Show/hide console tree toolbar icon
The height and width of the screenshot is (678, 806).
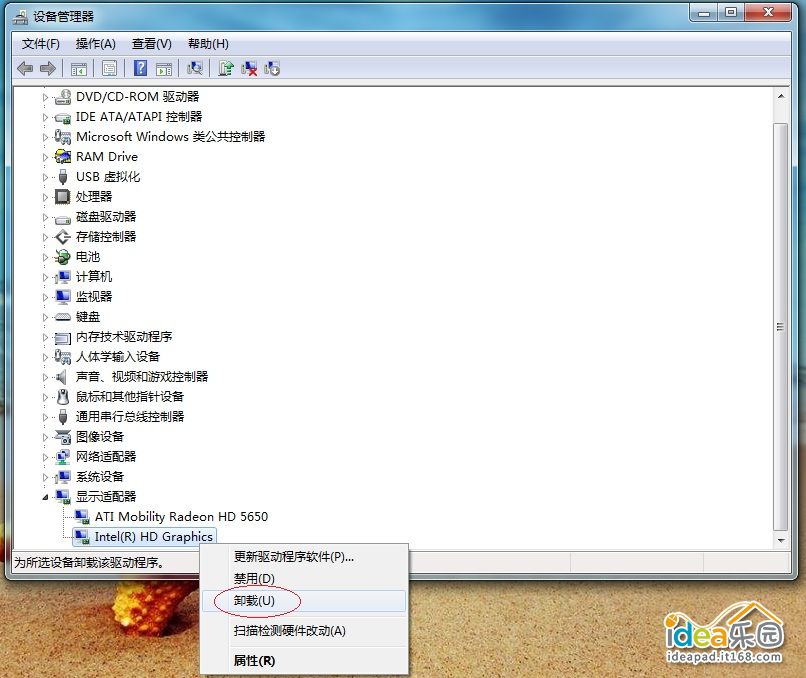tap(79, 68)
